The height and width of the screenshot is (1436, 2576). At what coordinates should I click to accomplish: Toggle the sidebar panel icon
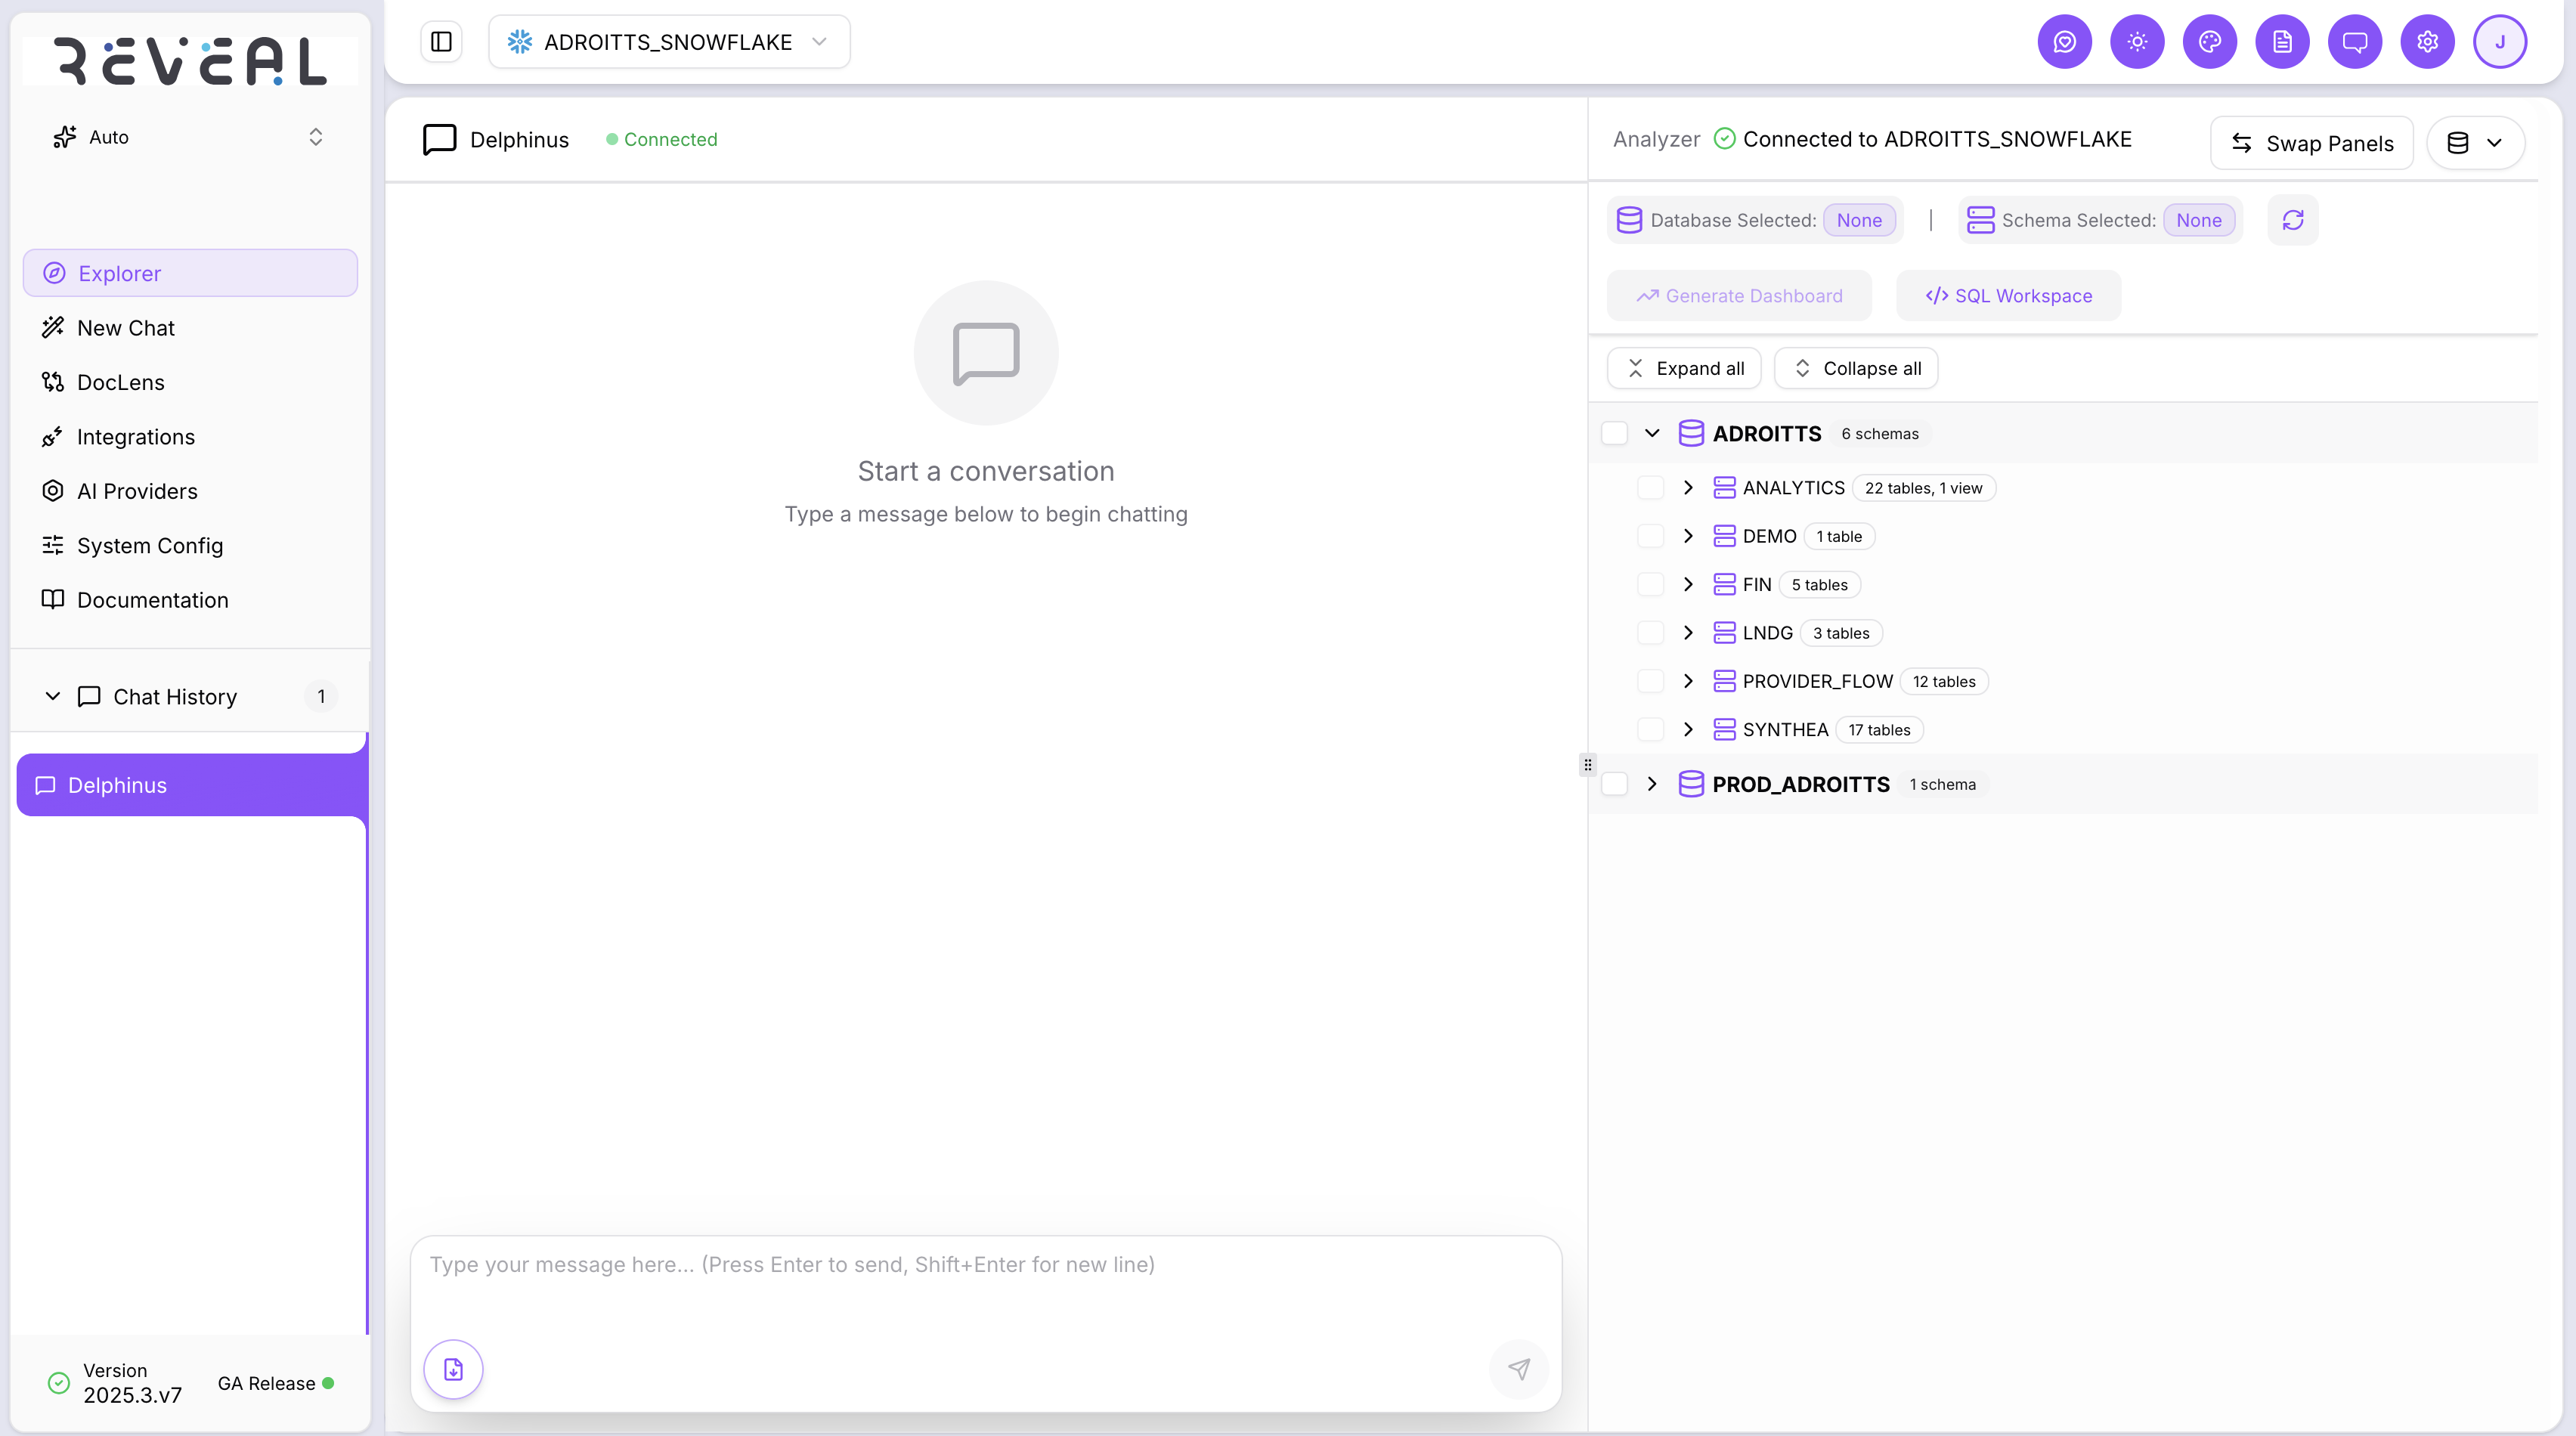441,41
